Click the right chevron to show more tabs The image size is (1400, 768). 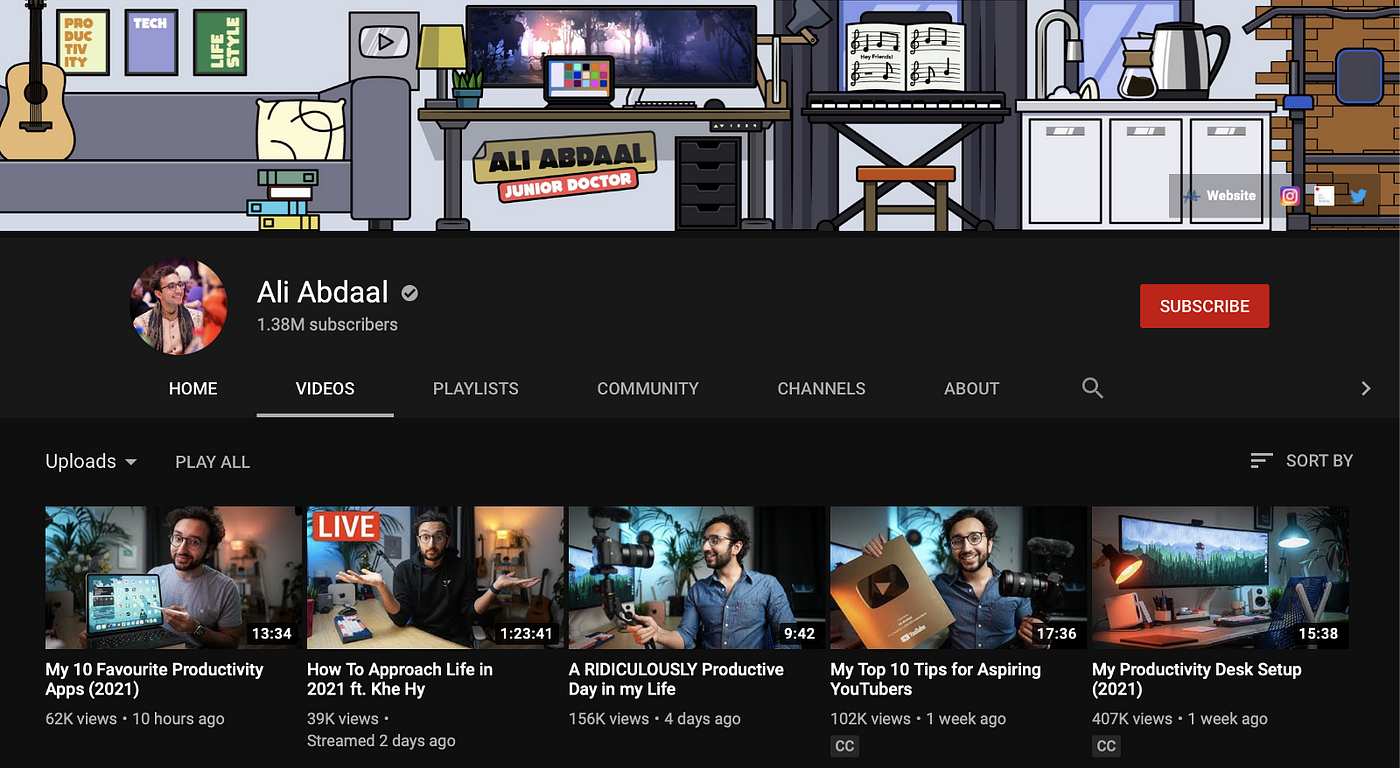(x=1366, y=388)
